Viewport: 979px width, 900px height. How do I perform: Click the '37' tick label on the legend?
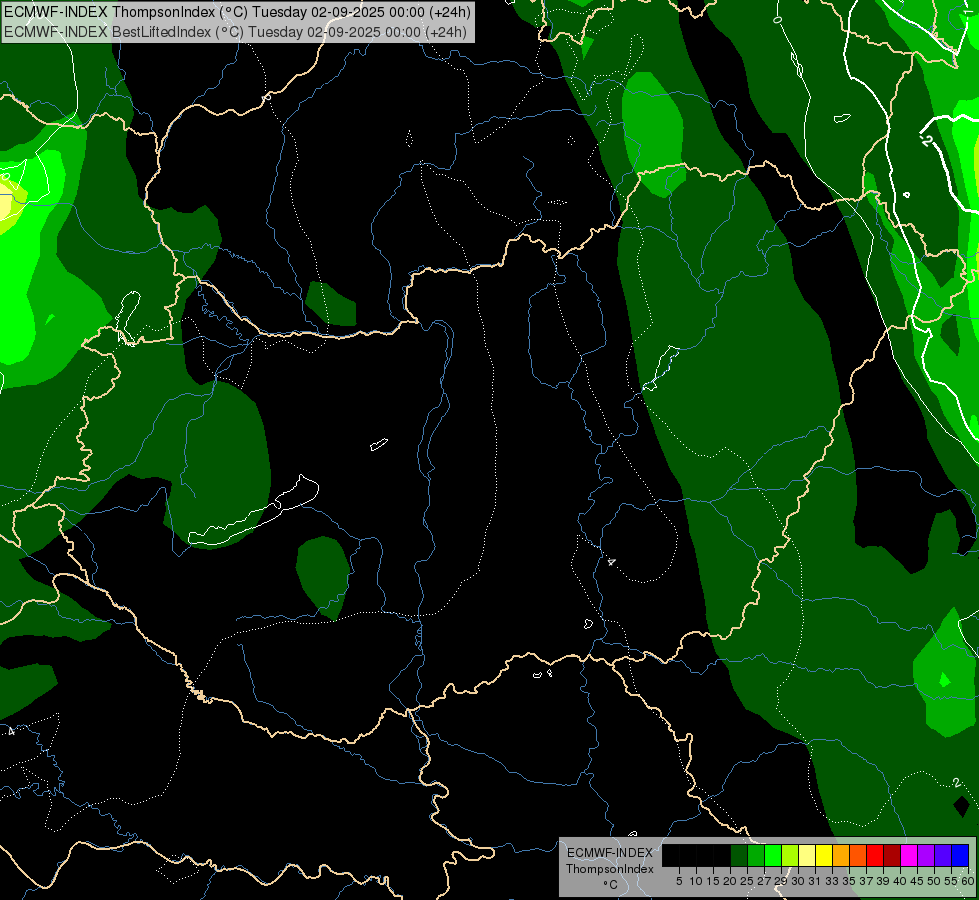coord(867,881)
